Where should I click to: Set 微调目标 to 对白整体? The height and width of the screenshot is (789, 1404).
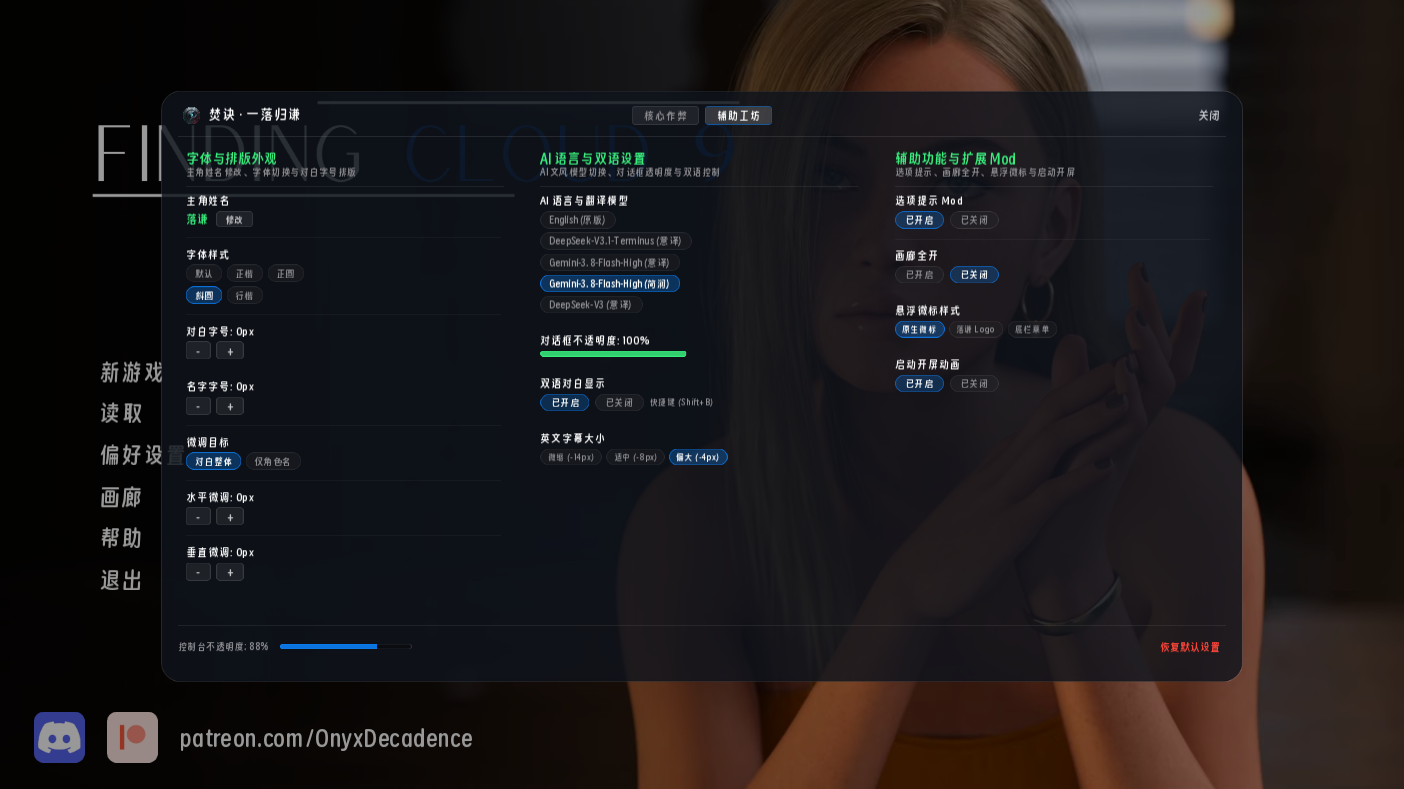pyautogui.click(x=214, y=461)
